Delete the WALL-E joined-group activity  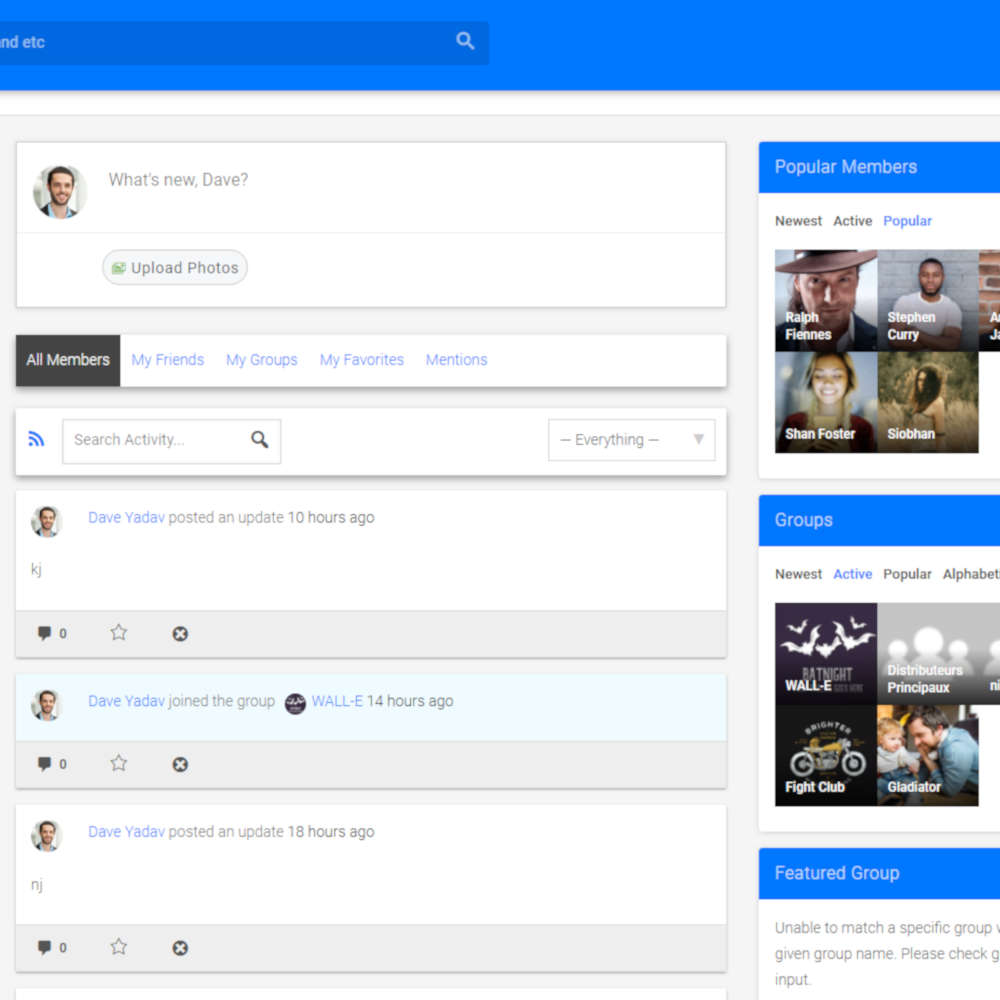(x=180, y=764)
